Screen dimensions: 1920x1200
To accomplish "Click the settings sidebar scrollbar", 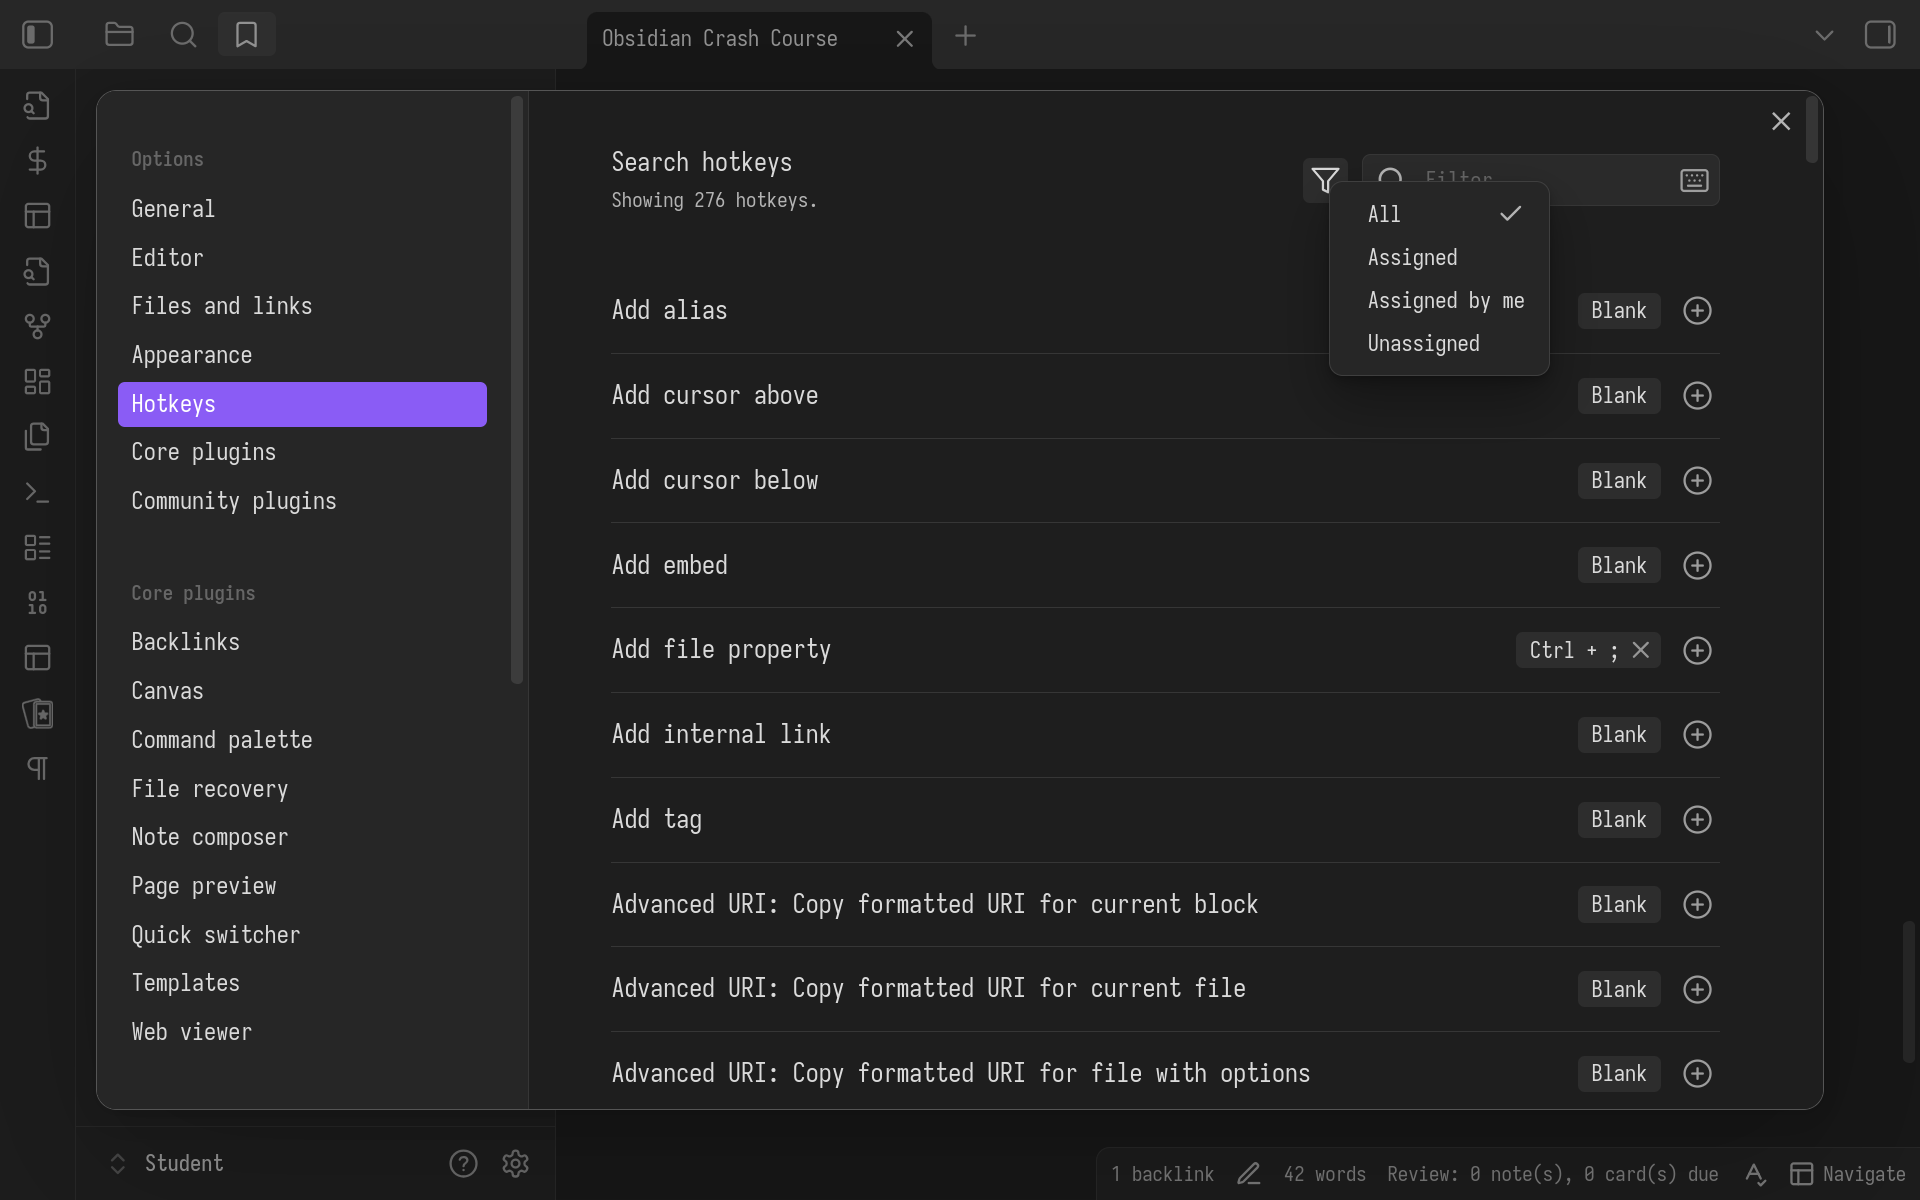I will pyautogui.click(x=517, y=390).
